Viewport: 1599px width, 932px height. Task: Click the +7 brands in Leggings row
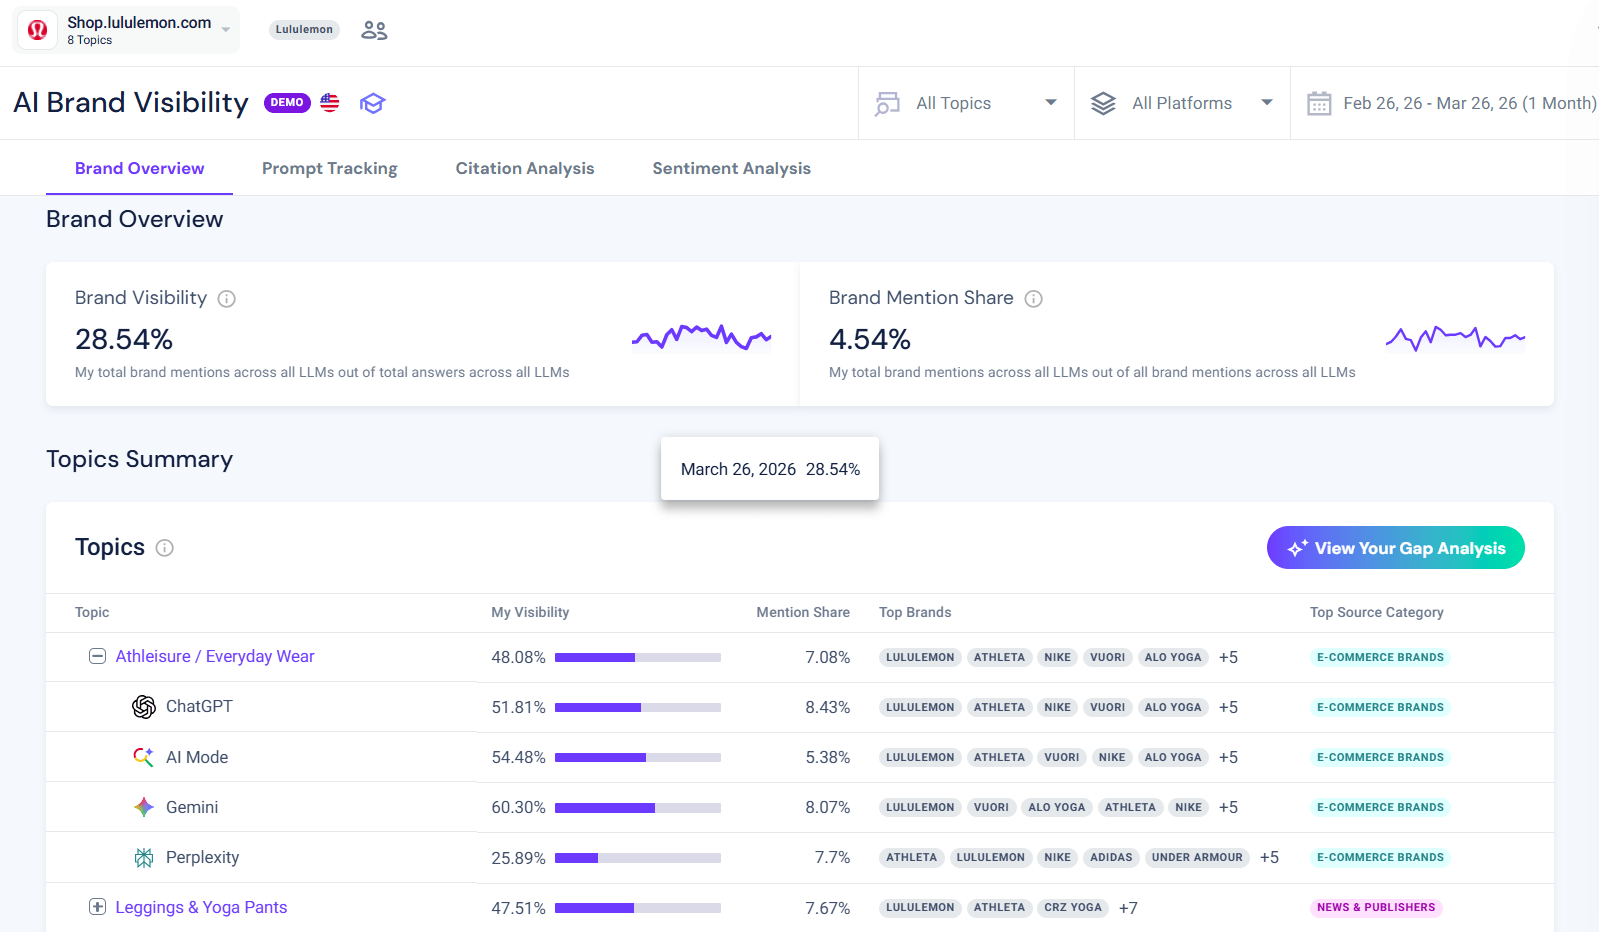[x=1128, y=908]
